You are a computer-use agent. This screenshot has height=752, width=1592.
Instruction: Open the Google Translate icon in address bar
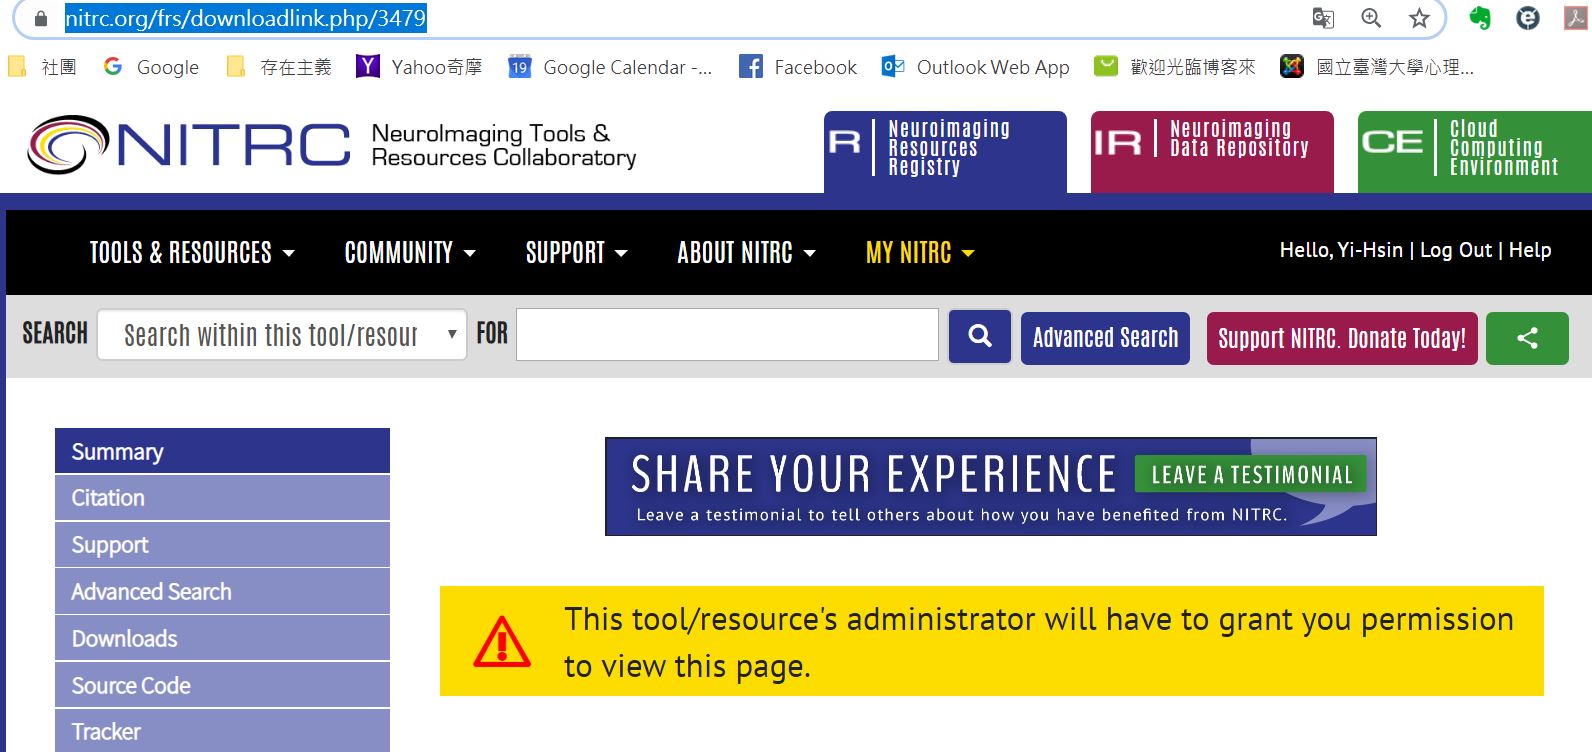coord(1323,18)
